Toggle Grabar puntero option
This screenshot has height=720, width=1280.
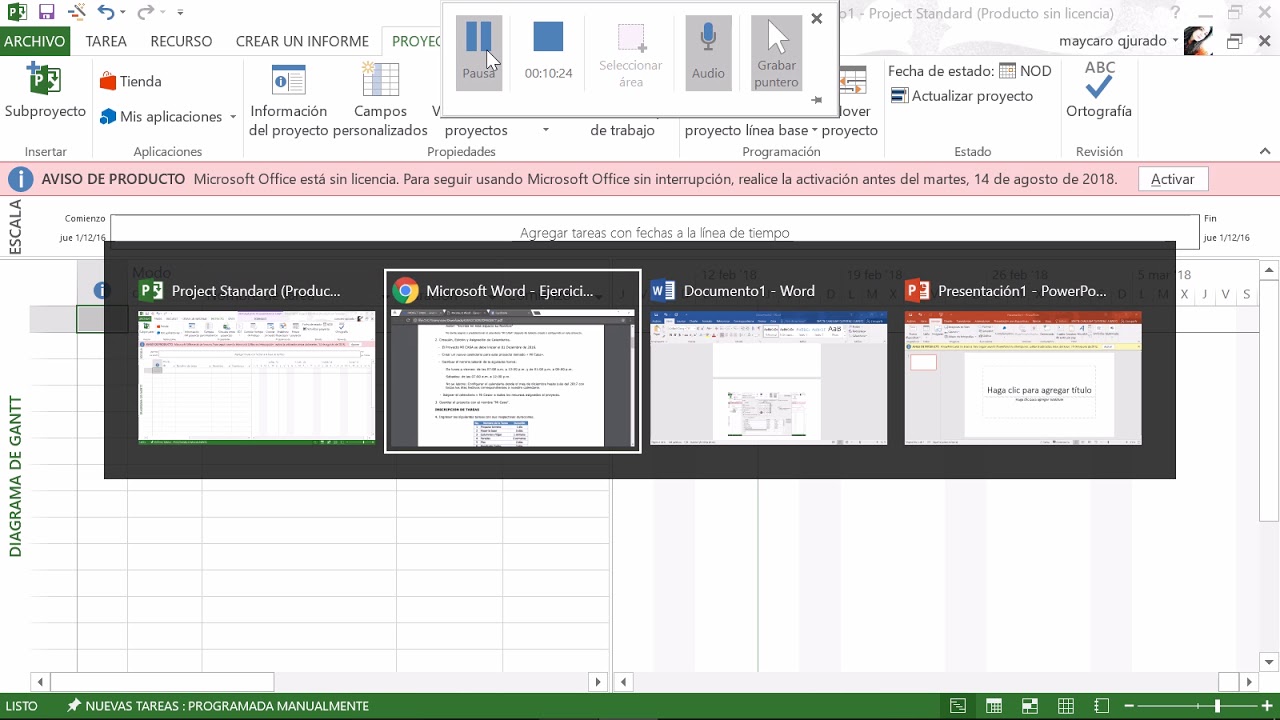(777, 53)
